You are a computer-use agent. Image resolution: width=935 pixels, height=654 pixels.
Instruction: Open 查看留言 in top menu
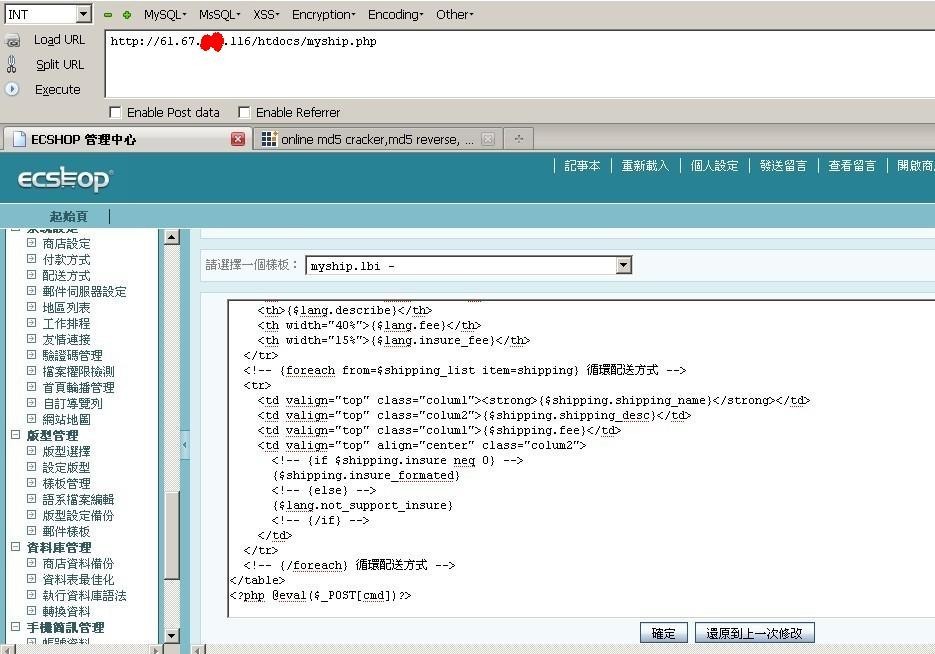[852, 166]
